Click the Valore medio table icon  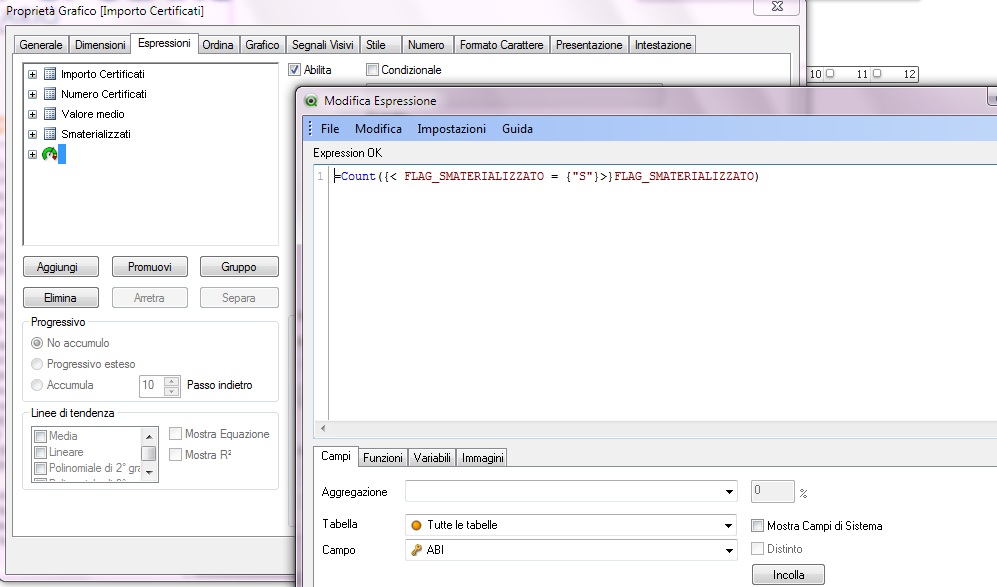[x=49, y=114]
